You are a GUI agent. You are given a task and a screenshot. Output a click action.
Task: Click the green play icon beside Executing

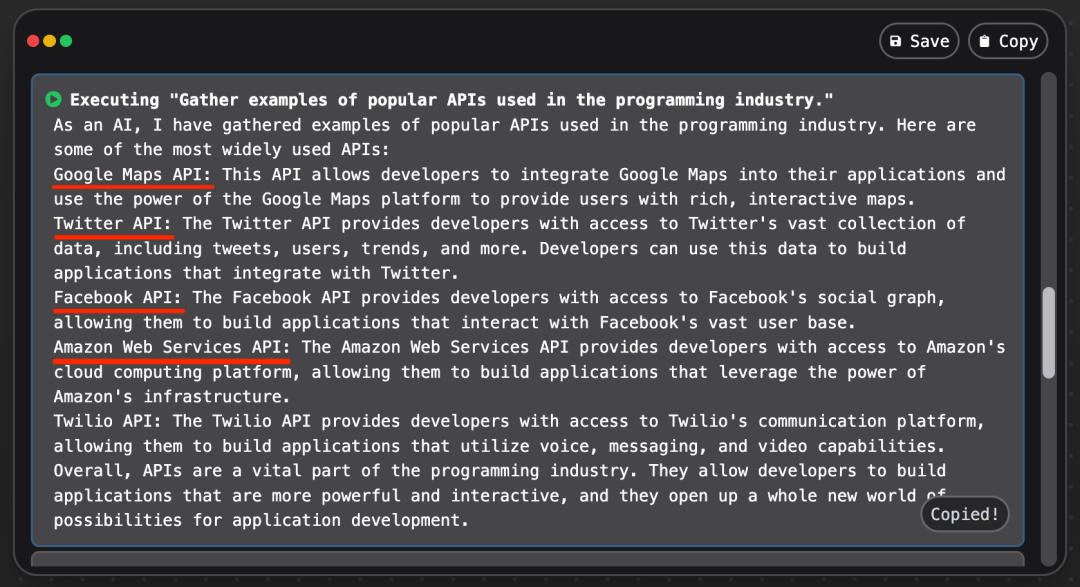[53, 99]
